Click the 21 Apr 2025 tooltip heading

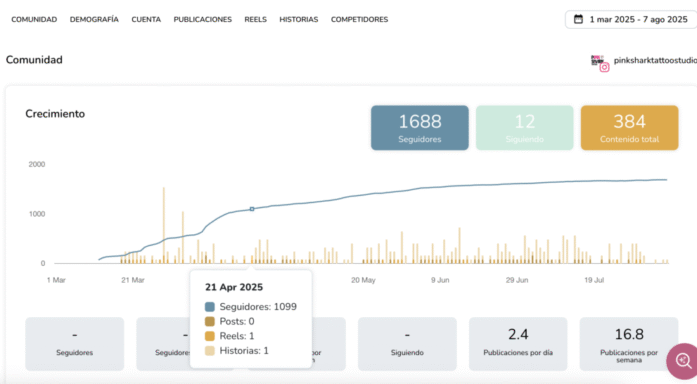234,287
